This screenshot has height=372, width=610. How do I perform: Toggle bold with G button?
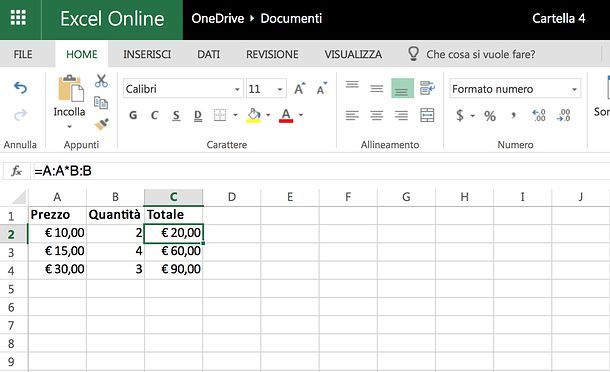tap(133, 115)
